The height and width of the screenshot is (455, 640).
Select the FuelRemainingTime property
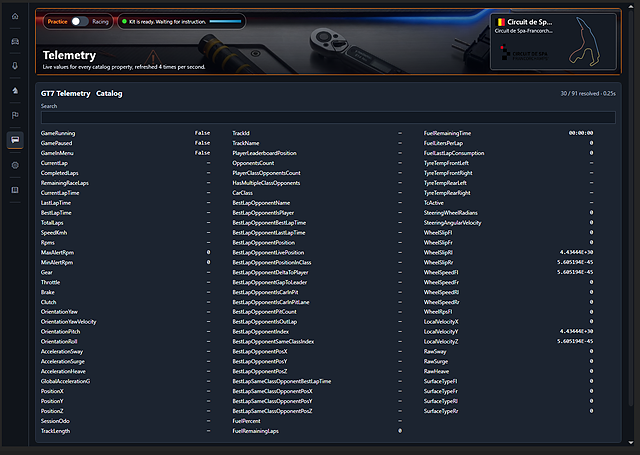pyautogui.click(x=447, y=133)
